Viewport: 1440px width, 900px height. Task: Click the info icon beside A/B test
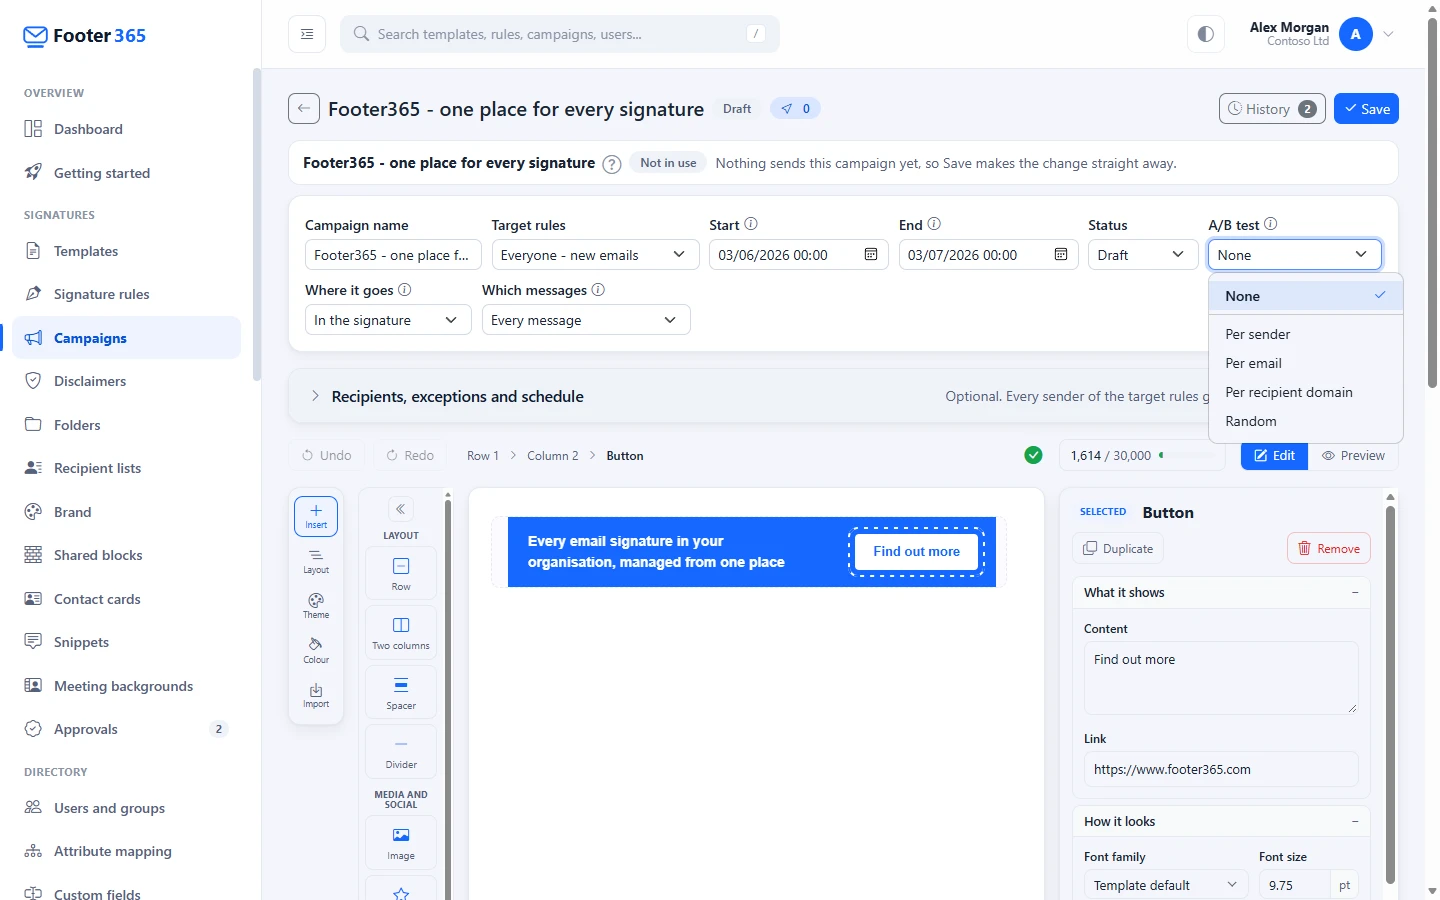(1271, 224)
